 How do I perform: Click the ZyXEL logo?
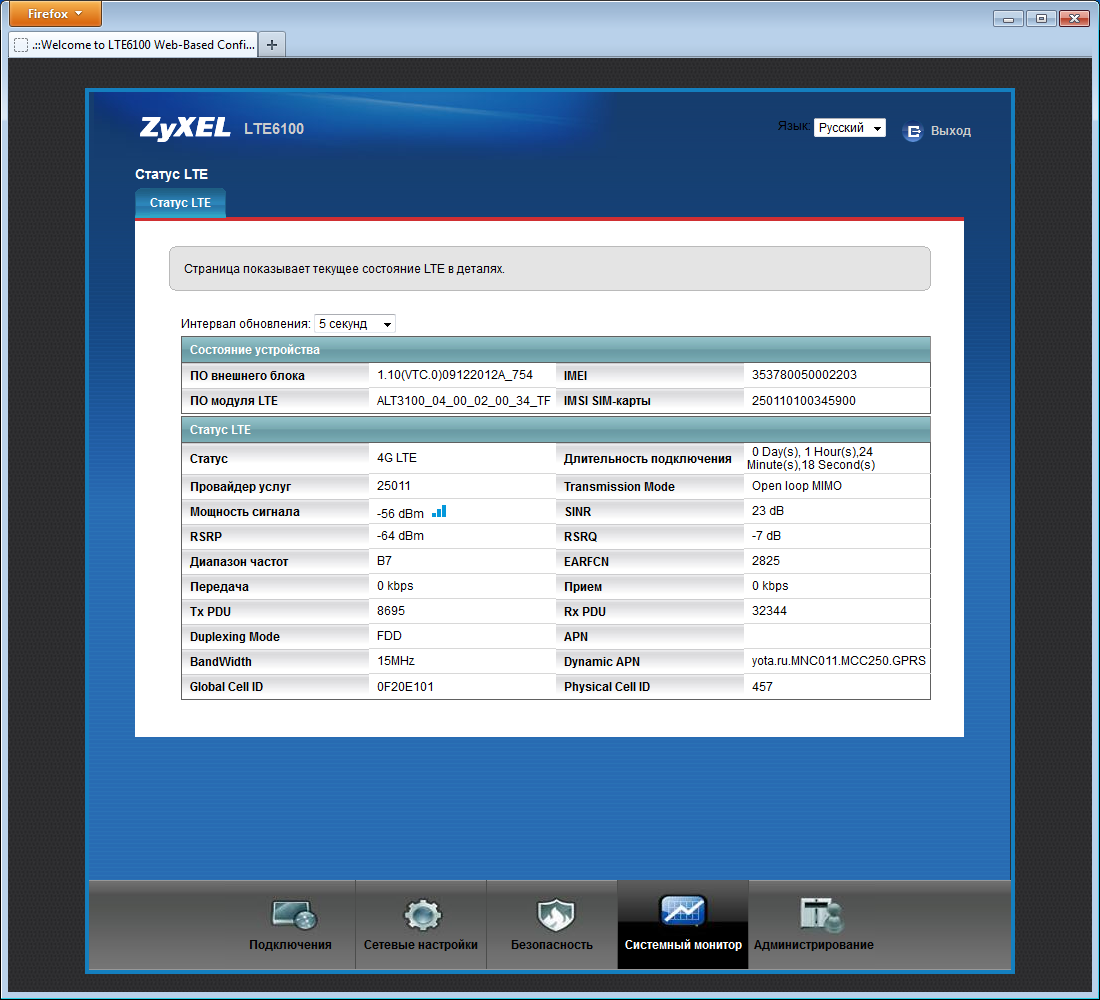[x=185, y=128]
